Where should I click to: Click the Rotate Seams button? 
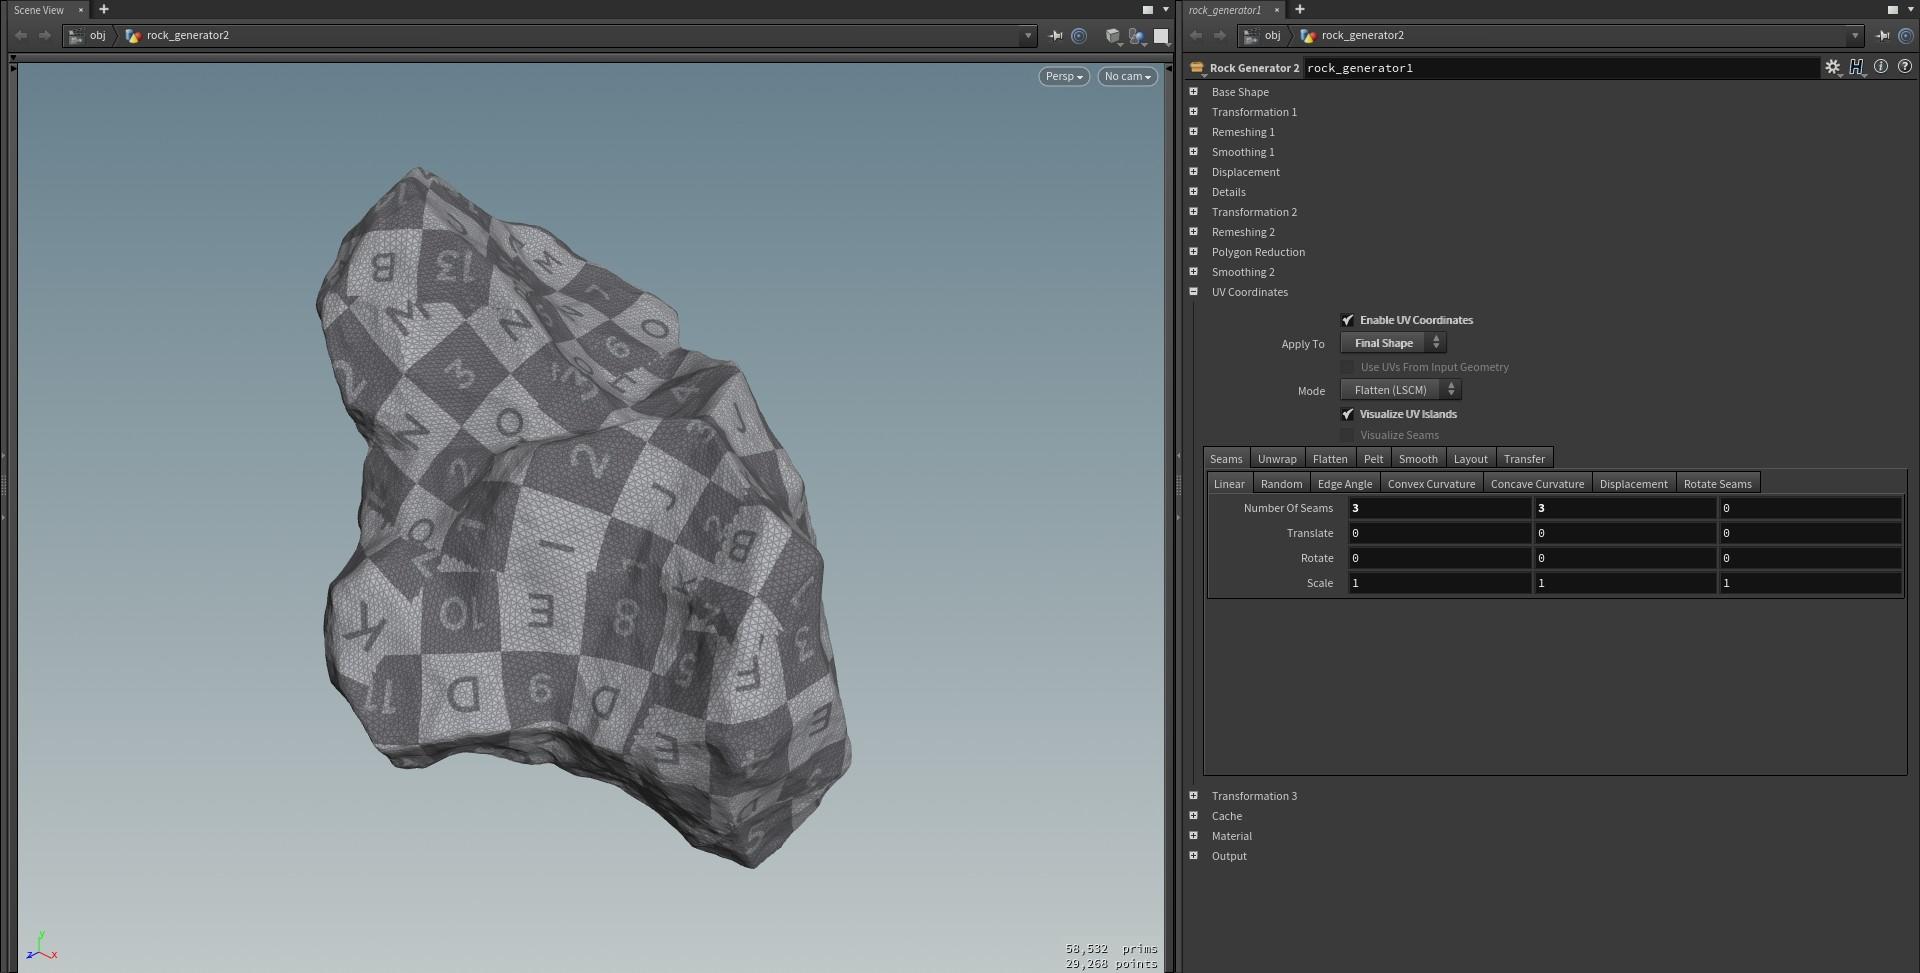pos(1718,483)
